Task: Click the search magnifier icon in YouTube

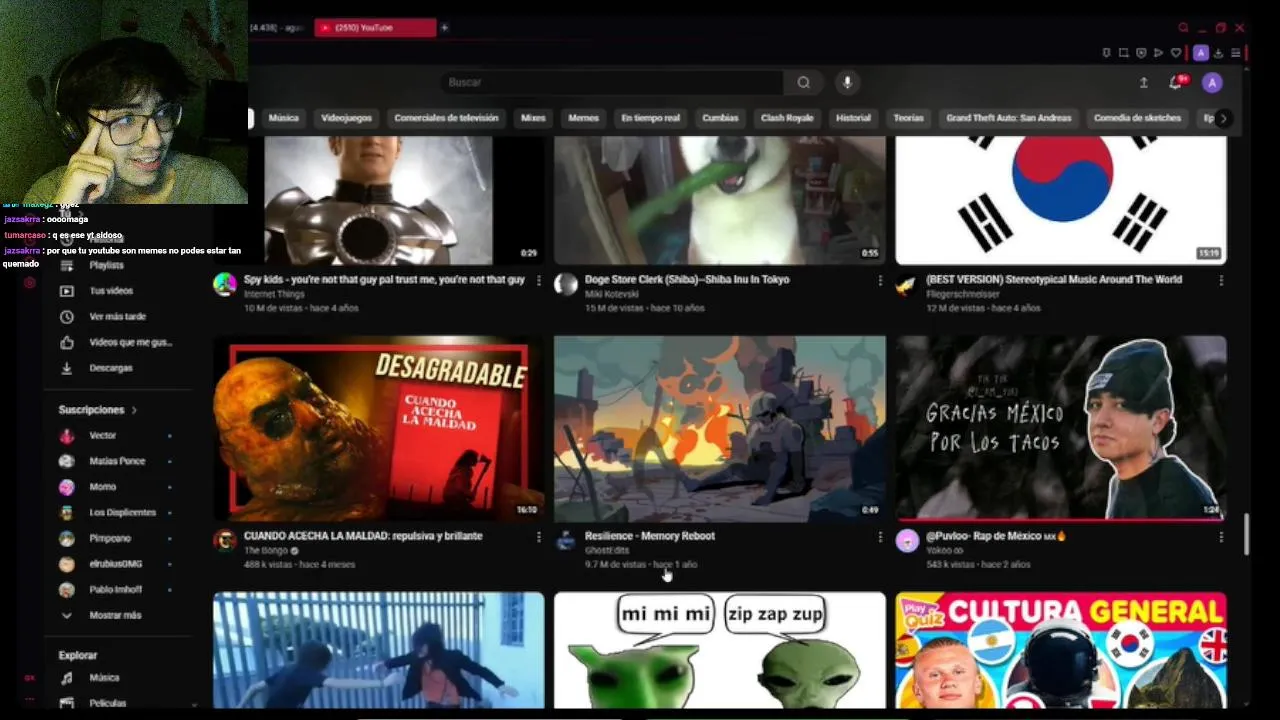Action: click(x=803, y=82)
